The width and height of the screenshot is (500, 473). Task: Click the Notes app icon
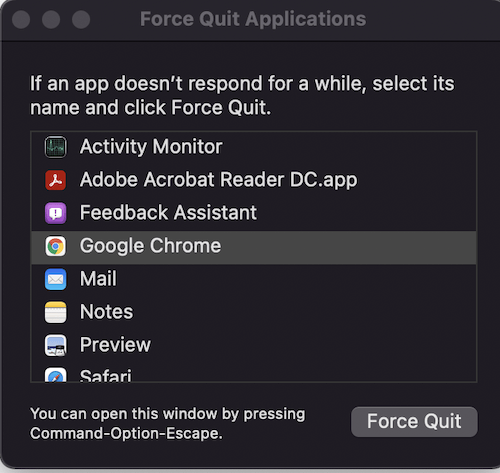tap(55, 312)
